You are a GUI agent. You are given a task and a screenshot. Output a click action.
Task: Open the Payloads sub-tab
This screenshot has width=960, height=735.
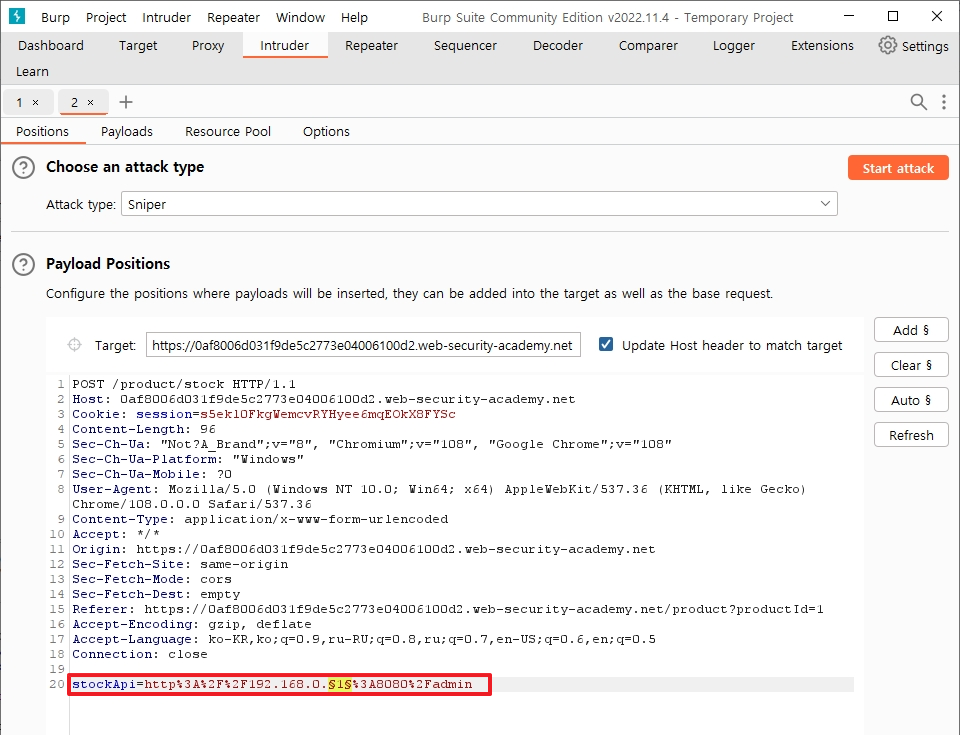pos(127,131)
